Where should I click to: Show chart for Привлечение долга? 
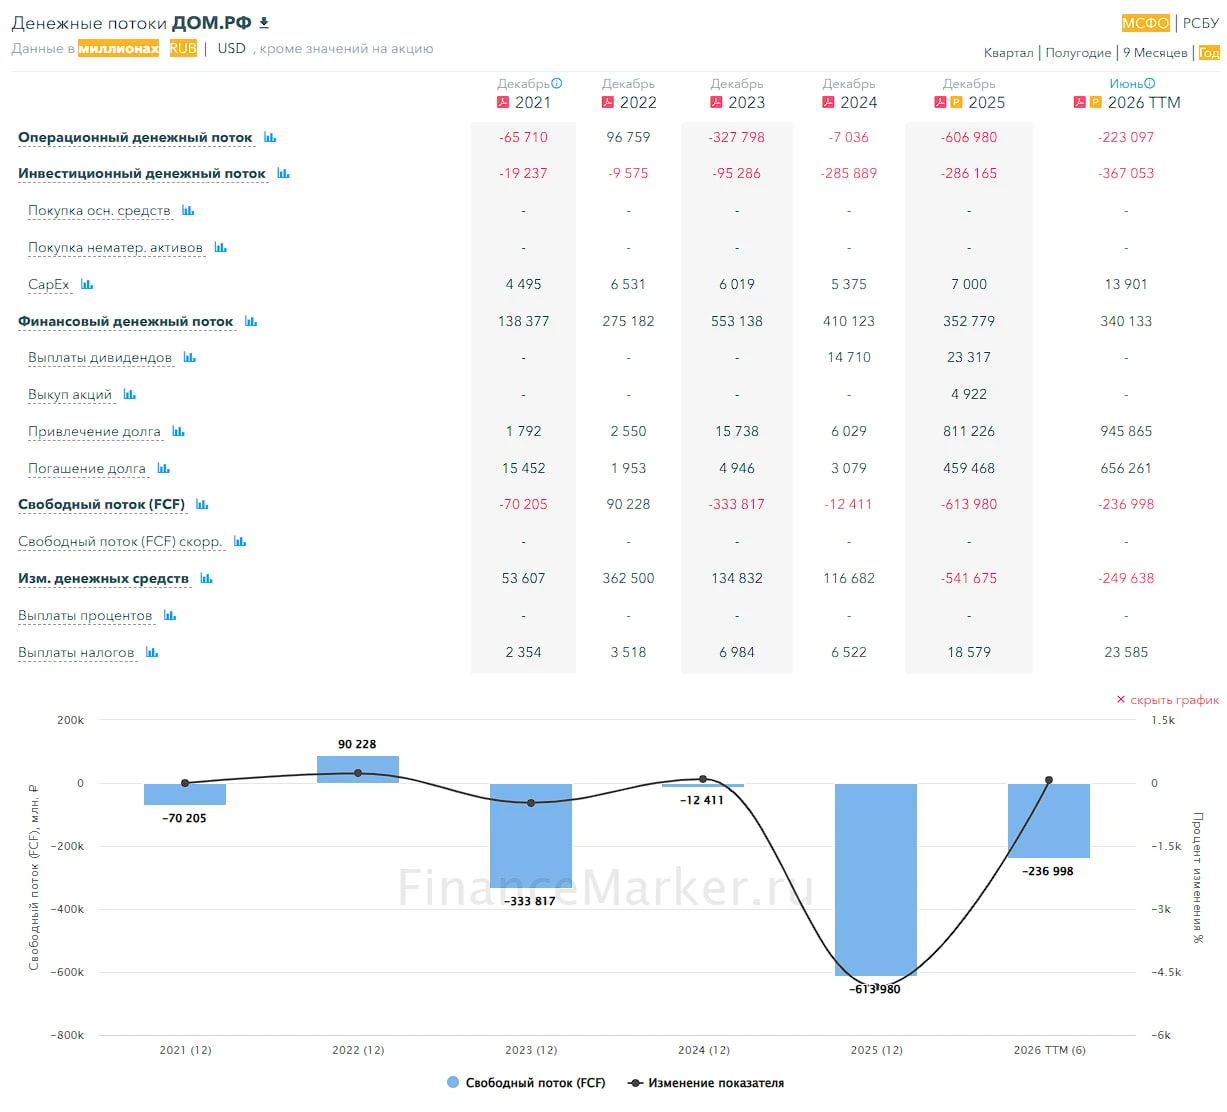click(178, 431)
